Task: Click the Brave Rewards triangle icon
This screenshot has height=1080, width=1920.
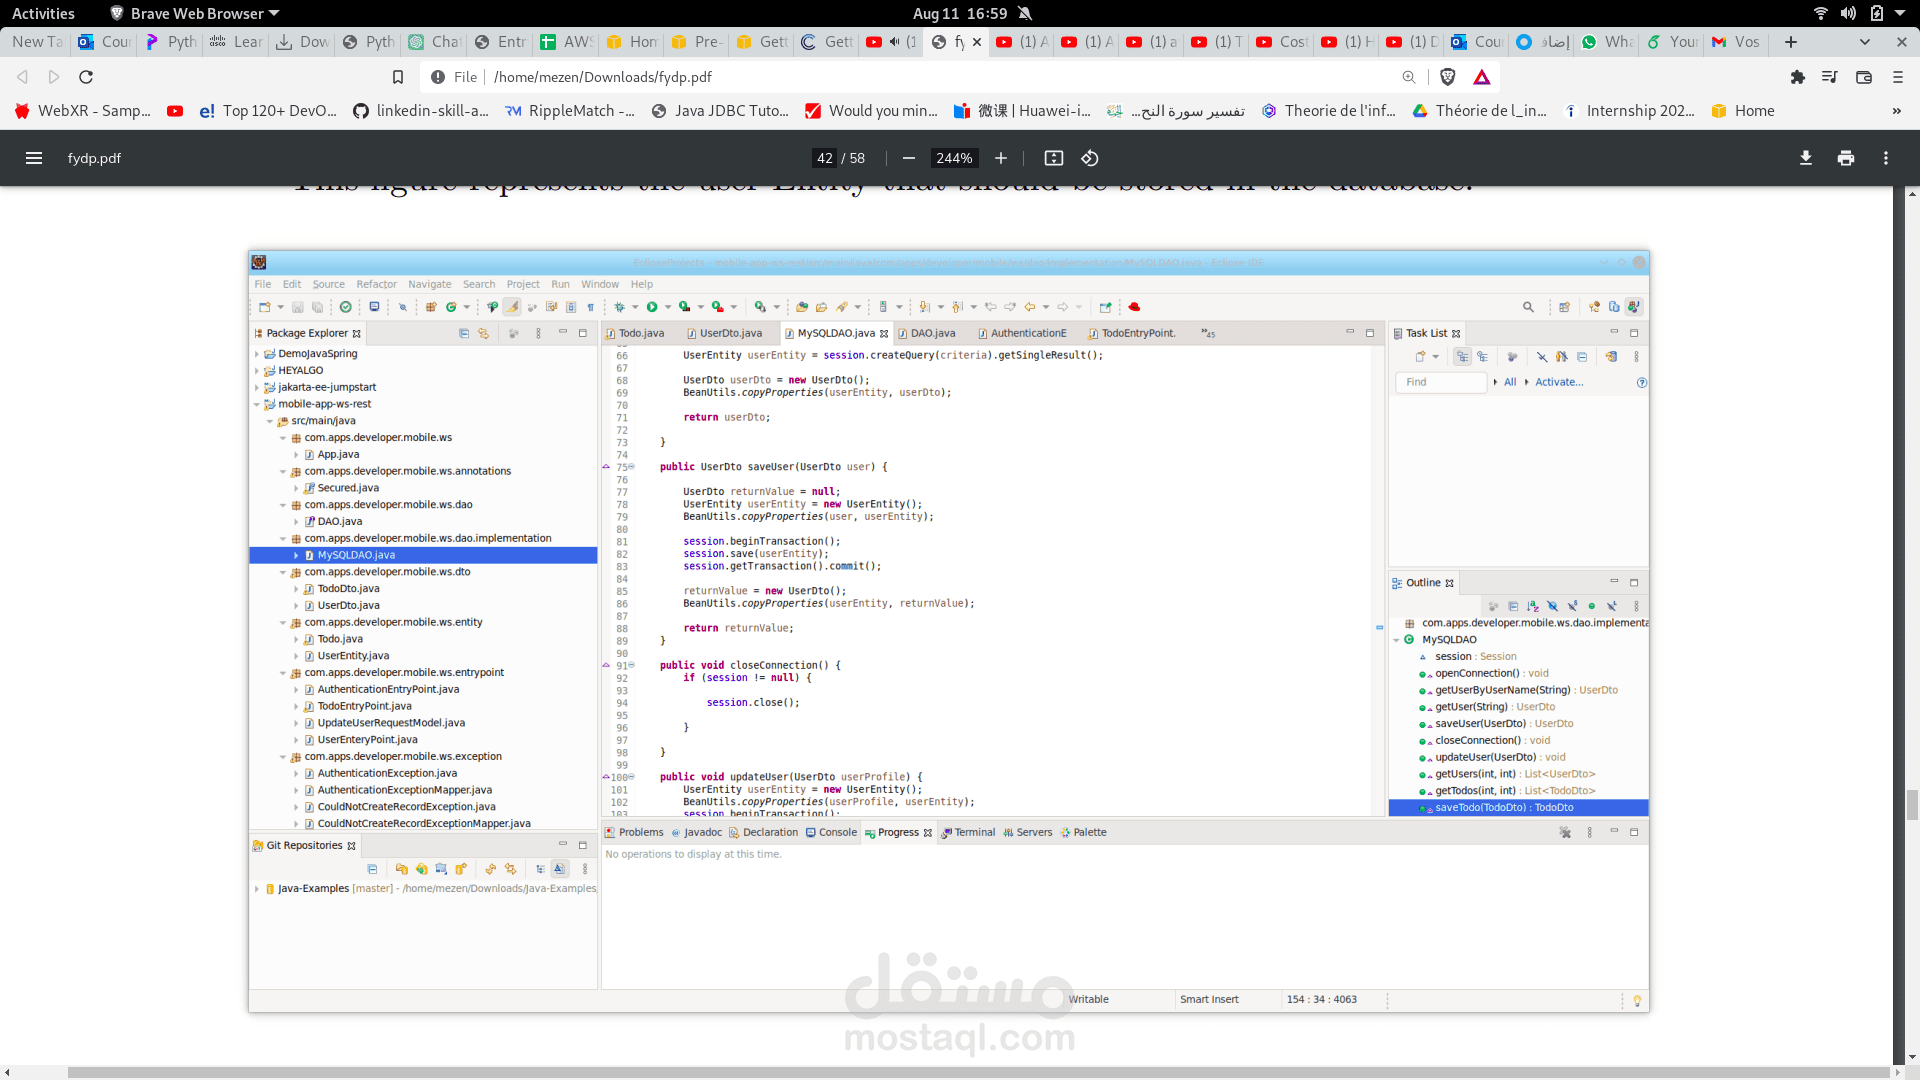Action: pos(1481,77)
